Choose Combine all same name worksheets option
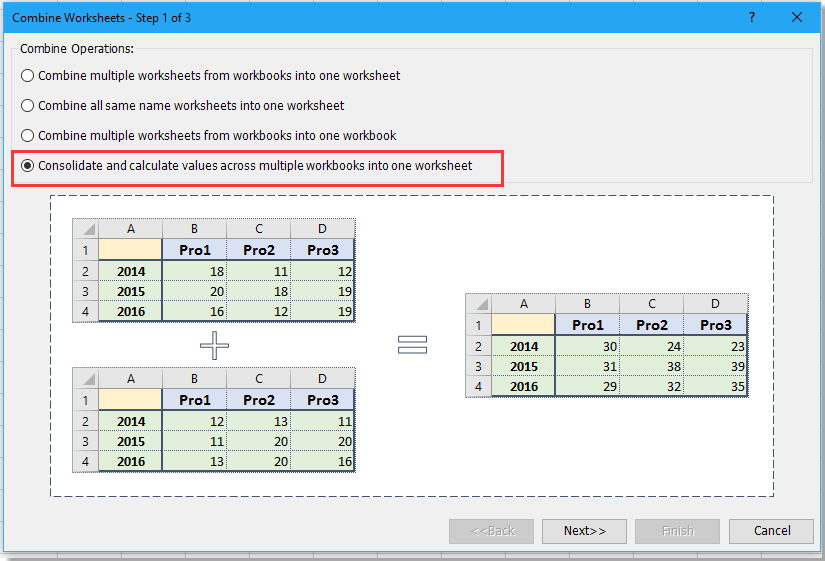This screenshot has height=561, width=825. [28, 105]
